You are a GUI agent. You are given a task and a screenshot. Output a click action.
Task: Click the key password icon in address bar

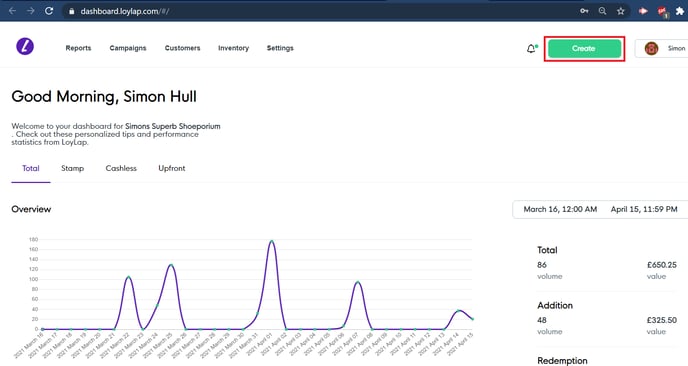click(x=584, y=11)
